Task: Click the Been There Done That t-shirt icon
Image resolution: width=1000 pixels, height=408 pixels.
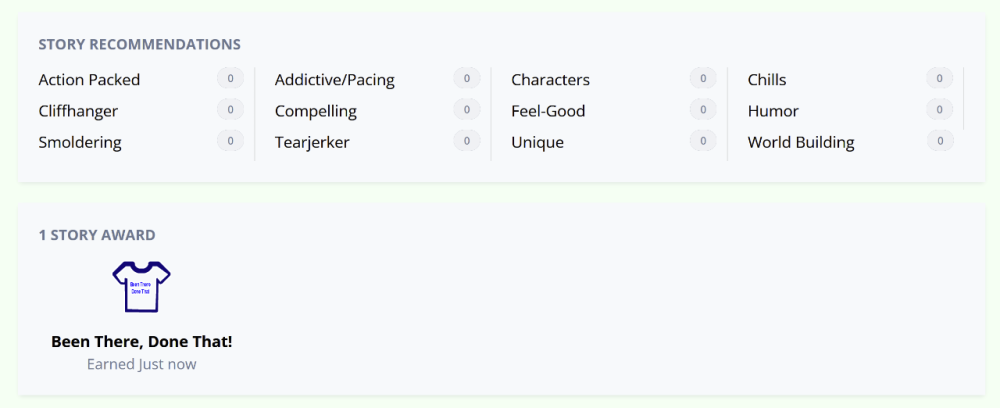Action: pos(141,286)
